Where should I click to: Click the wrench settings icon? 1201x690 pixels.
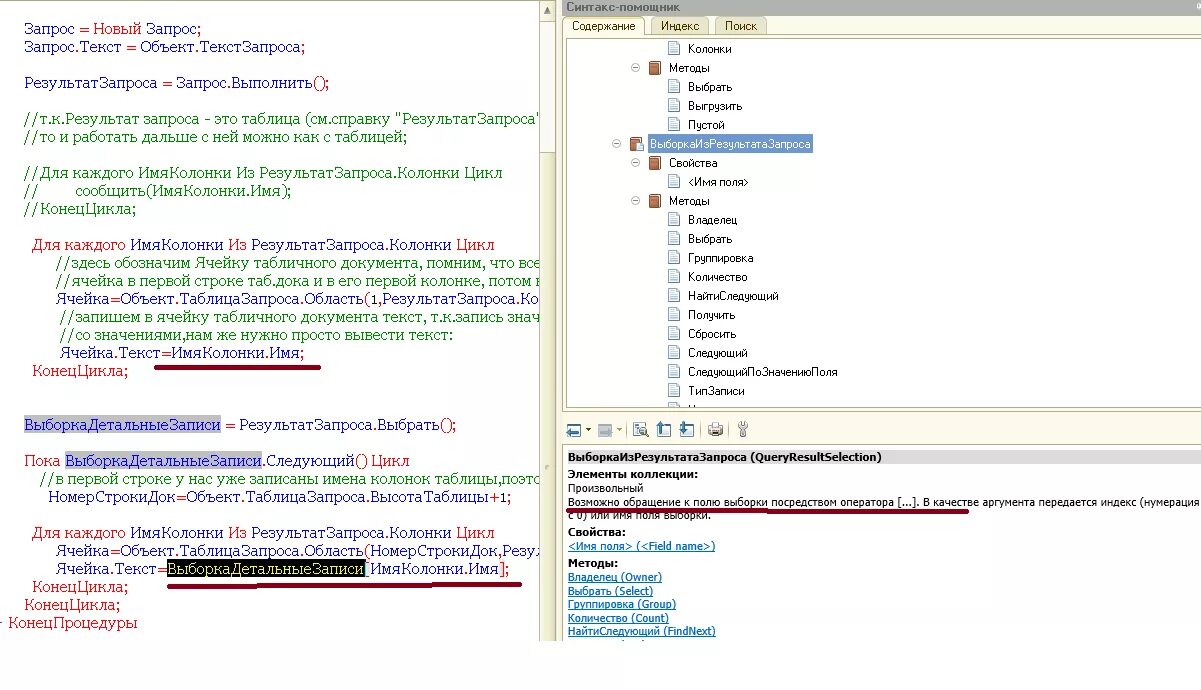[743, 430]
